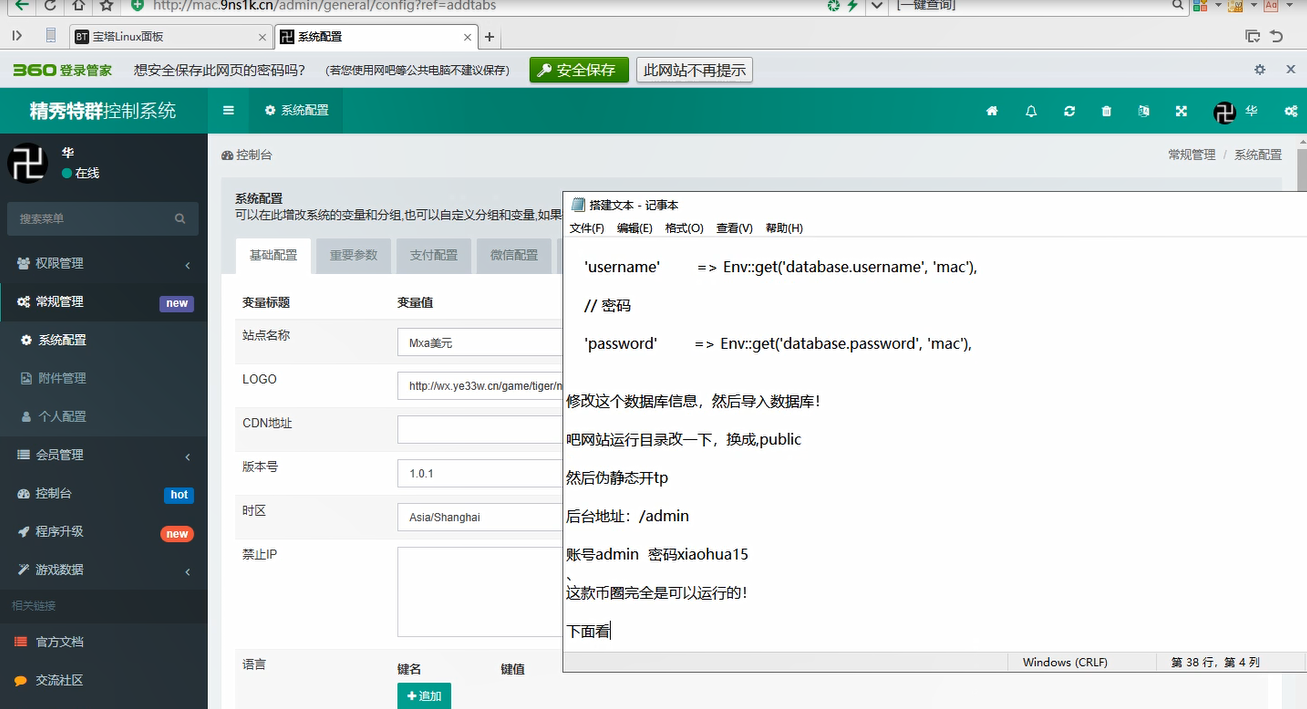Click the trash icon to clear cache
This screenshot has height=709, width=1307.
(1106, 111)
